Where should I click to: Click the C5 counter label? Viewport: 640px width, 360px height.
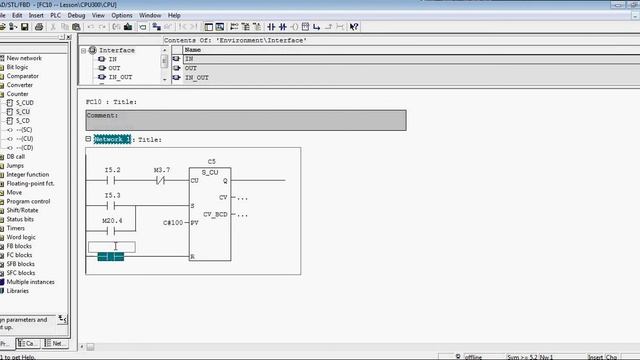coord(211,162)
